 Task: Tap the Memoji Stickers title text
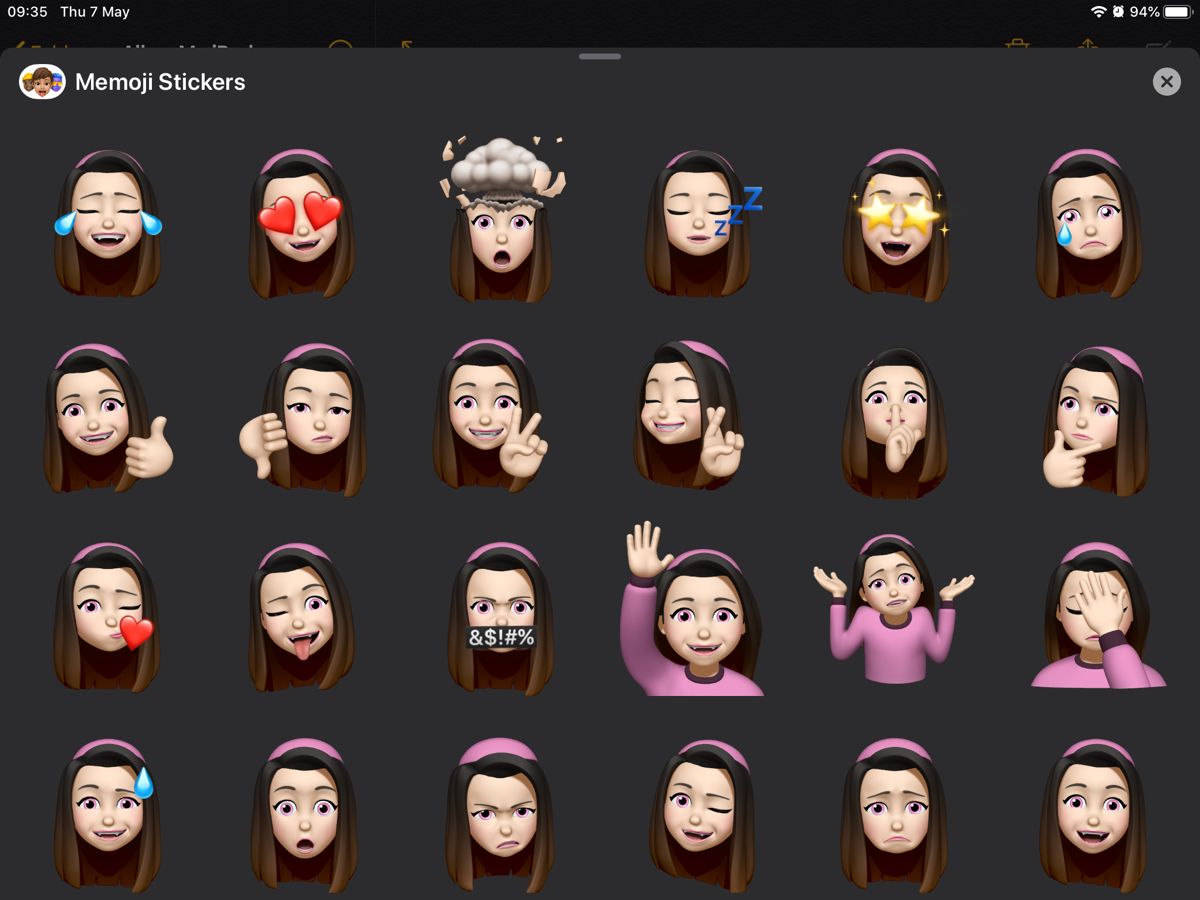[x=160, y=82]
